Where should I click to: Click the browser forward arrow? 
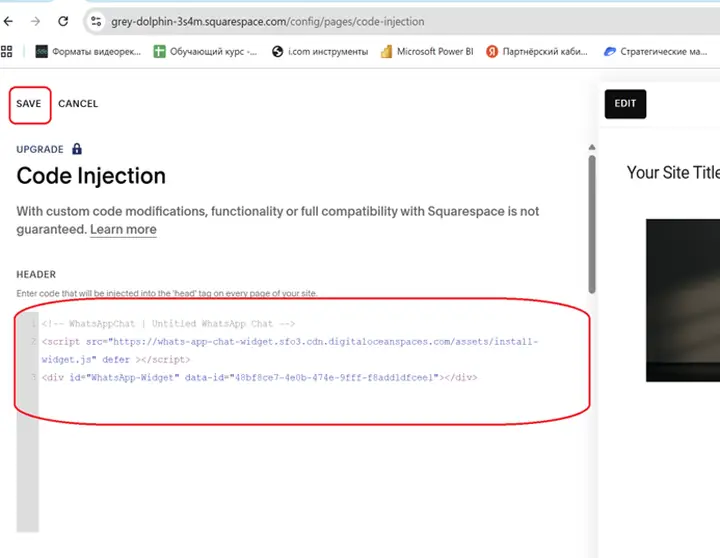coord(36,21)
